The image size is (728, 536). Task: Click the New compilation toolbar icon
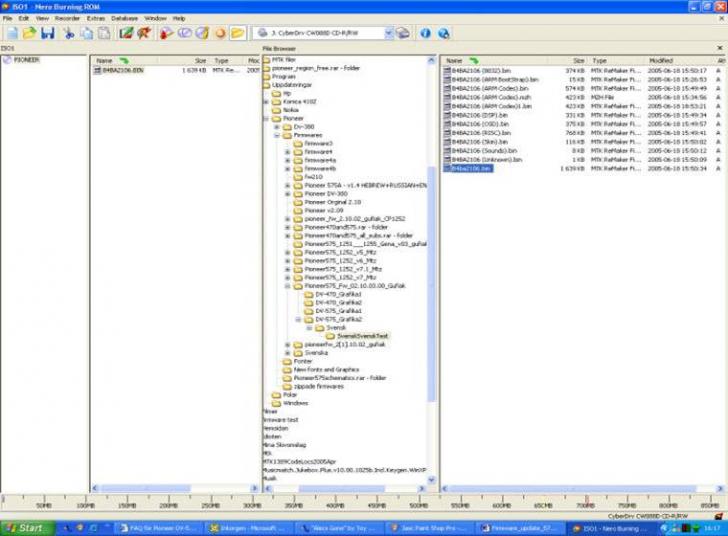10,33
